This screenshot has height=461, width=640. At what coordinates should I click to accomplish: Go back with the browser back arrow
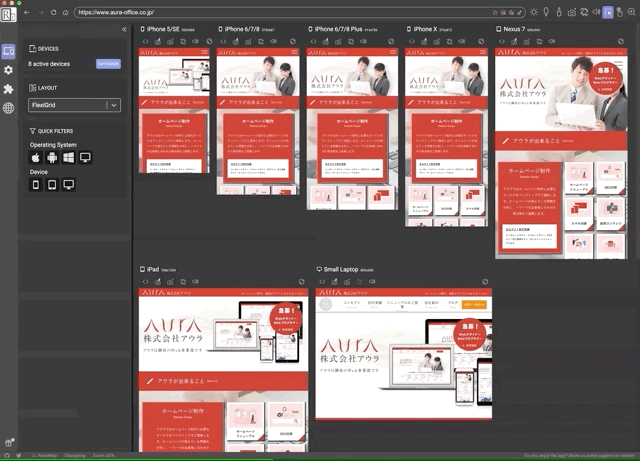coord(26,13)
